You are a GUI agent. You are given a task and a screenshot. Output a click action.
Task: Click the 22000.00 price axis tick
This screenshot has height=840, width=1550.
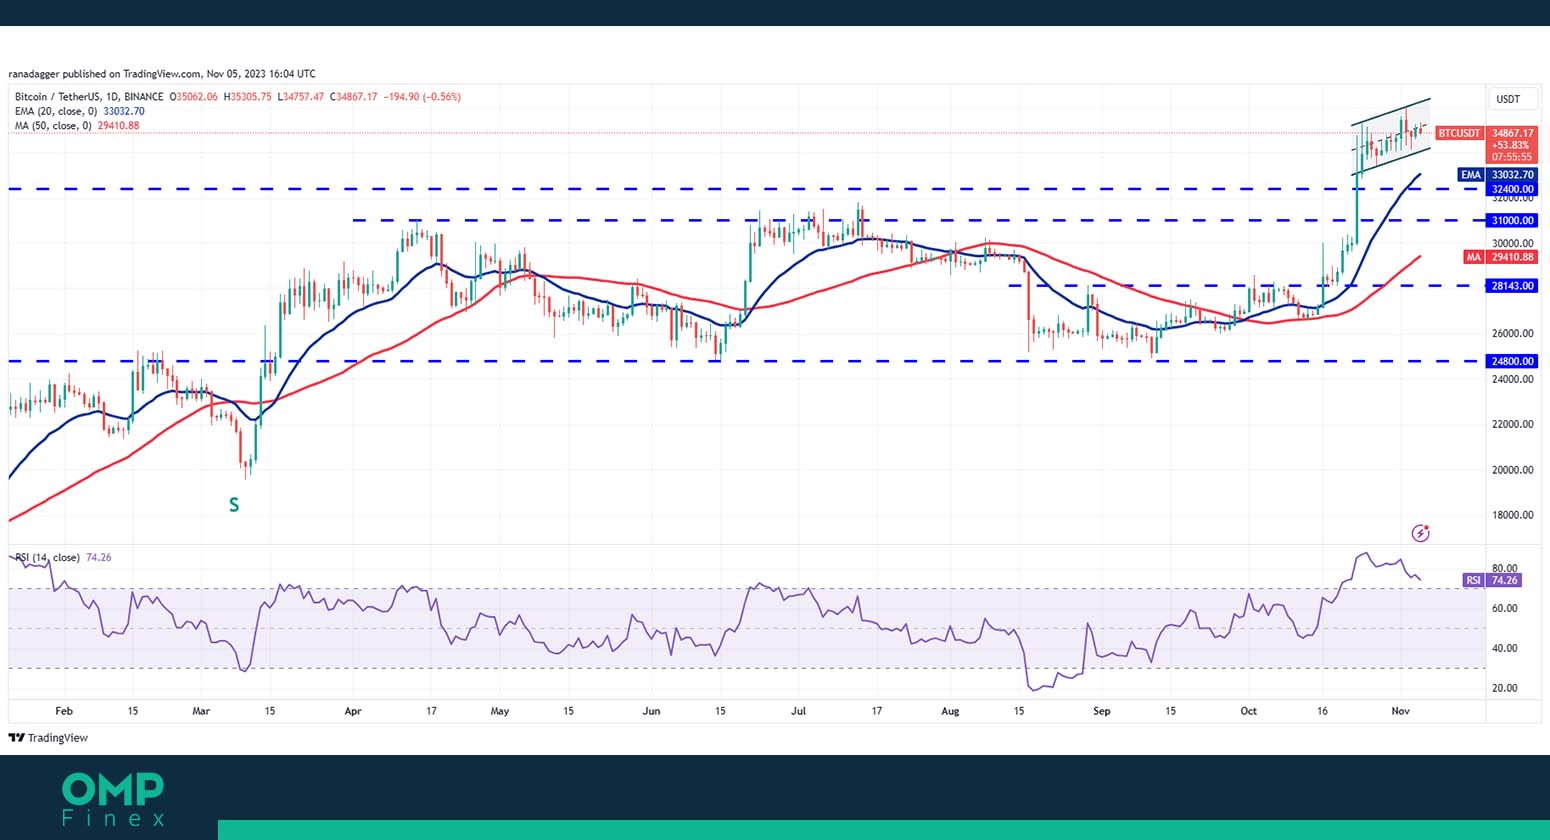1513,425
